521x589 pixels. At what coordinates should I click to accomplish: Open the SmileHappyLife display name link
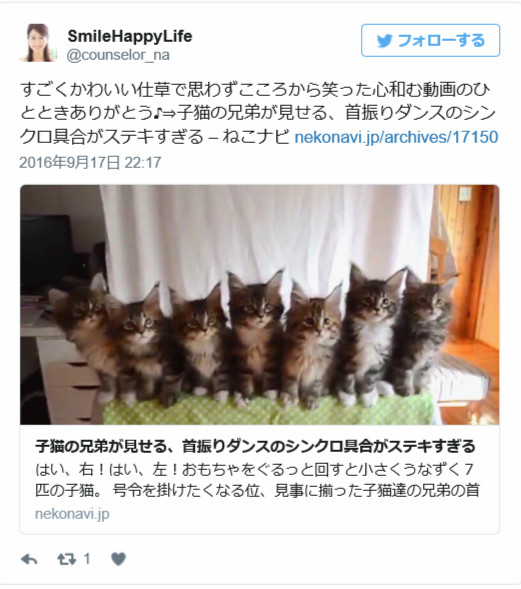point(130,36)
